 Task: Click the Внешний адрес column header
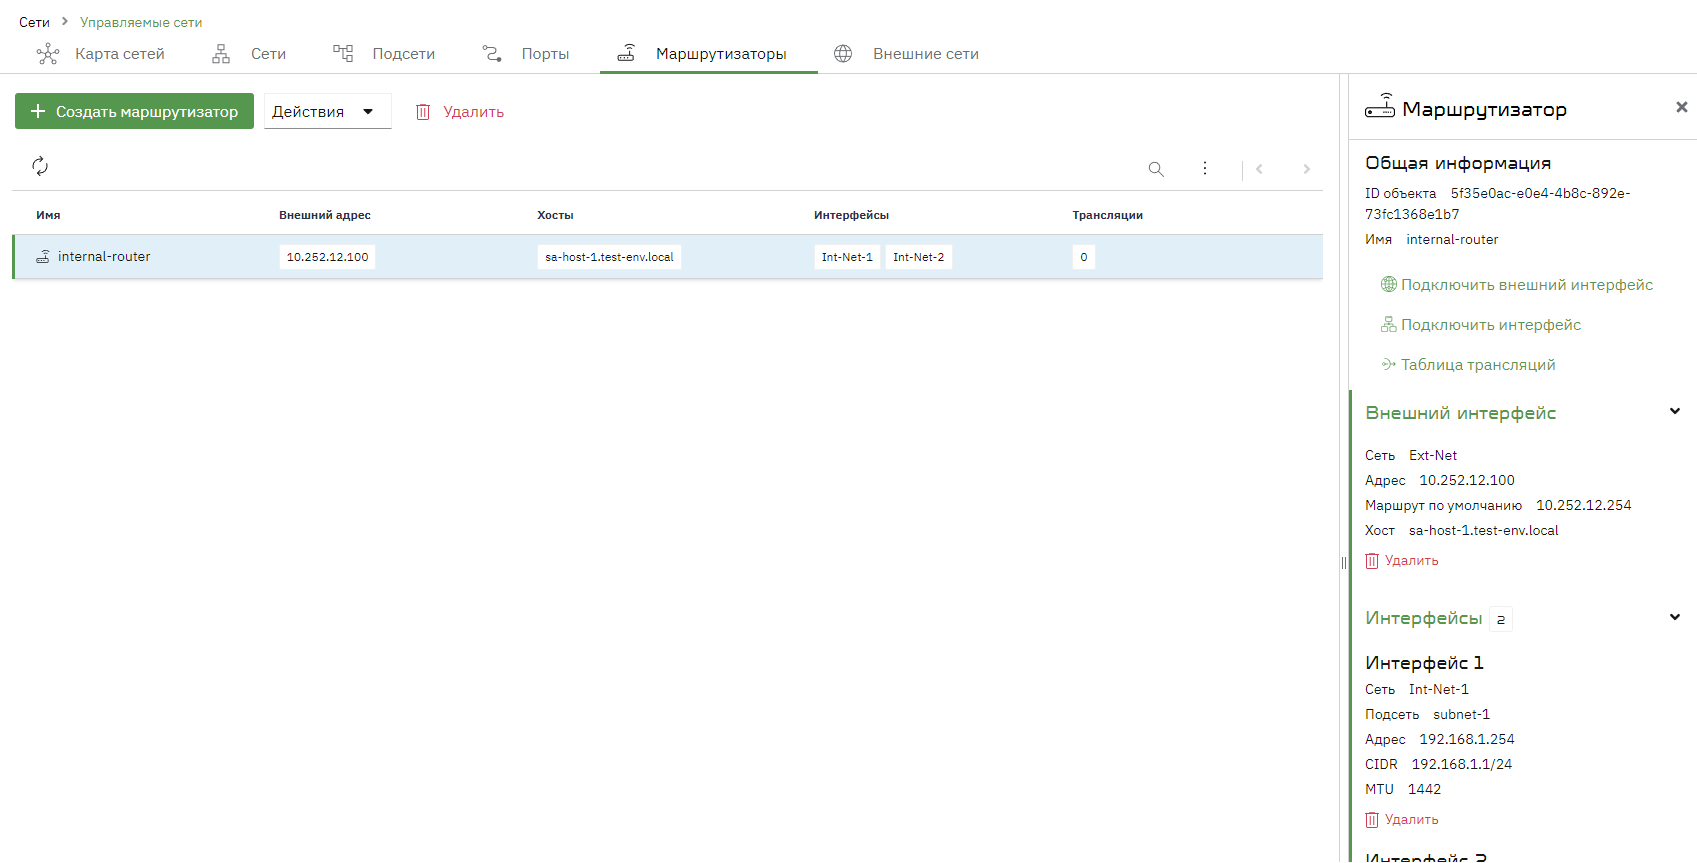point(325,215)
